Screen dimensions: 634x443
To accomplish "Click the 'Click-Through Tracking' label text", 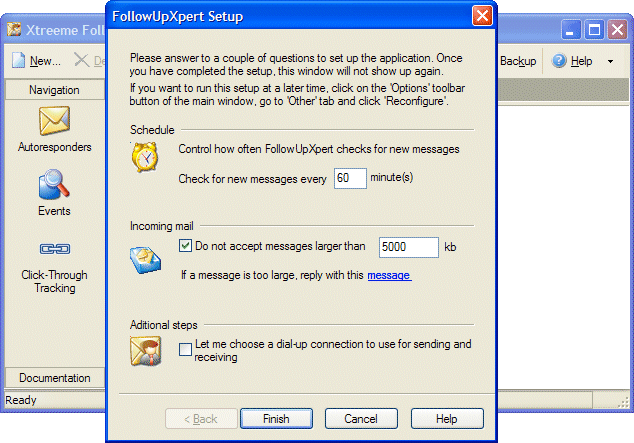I will tap(55, 281).
